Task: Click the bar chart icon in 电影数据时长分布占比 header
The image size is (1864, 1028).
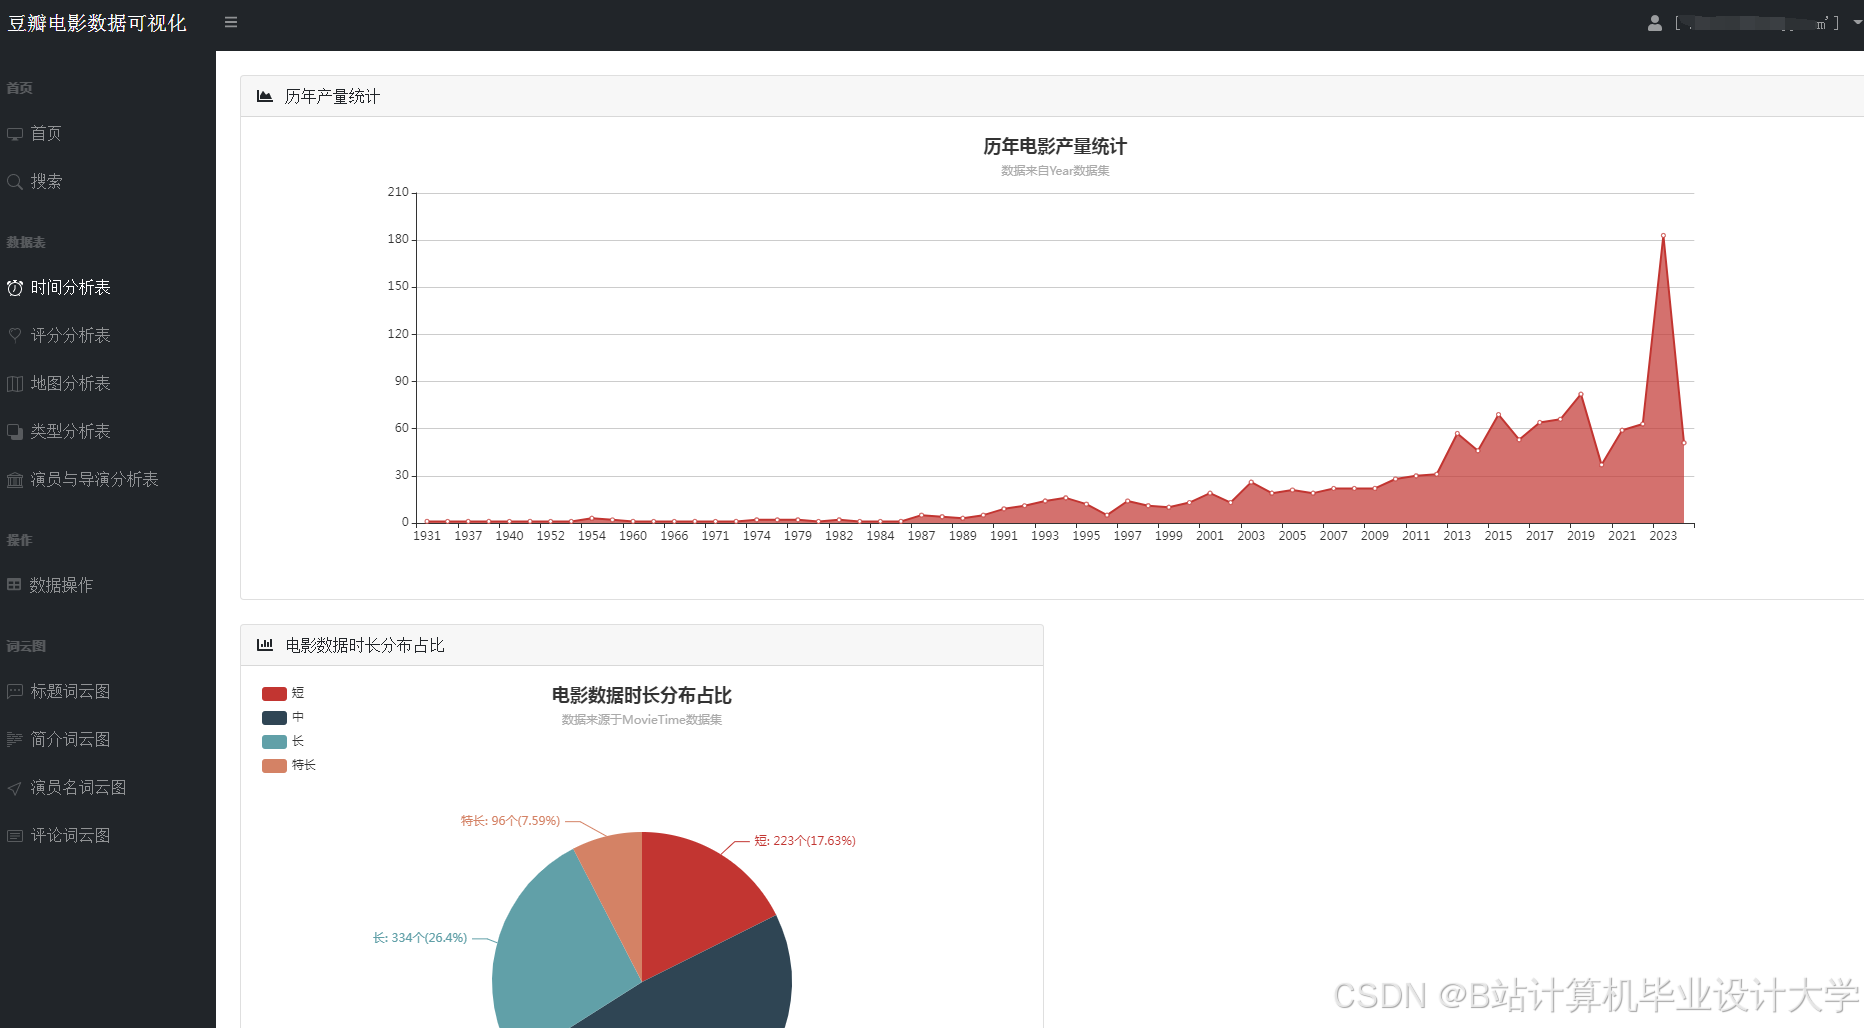Action: (265, 645)
